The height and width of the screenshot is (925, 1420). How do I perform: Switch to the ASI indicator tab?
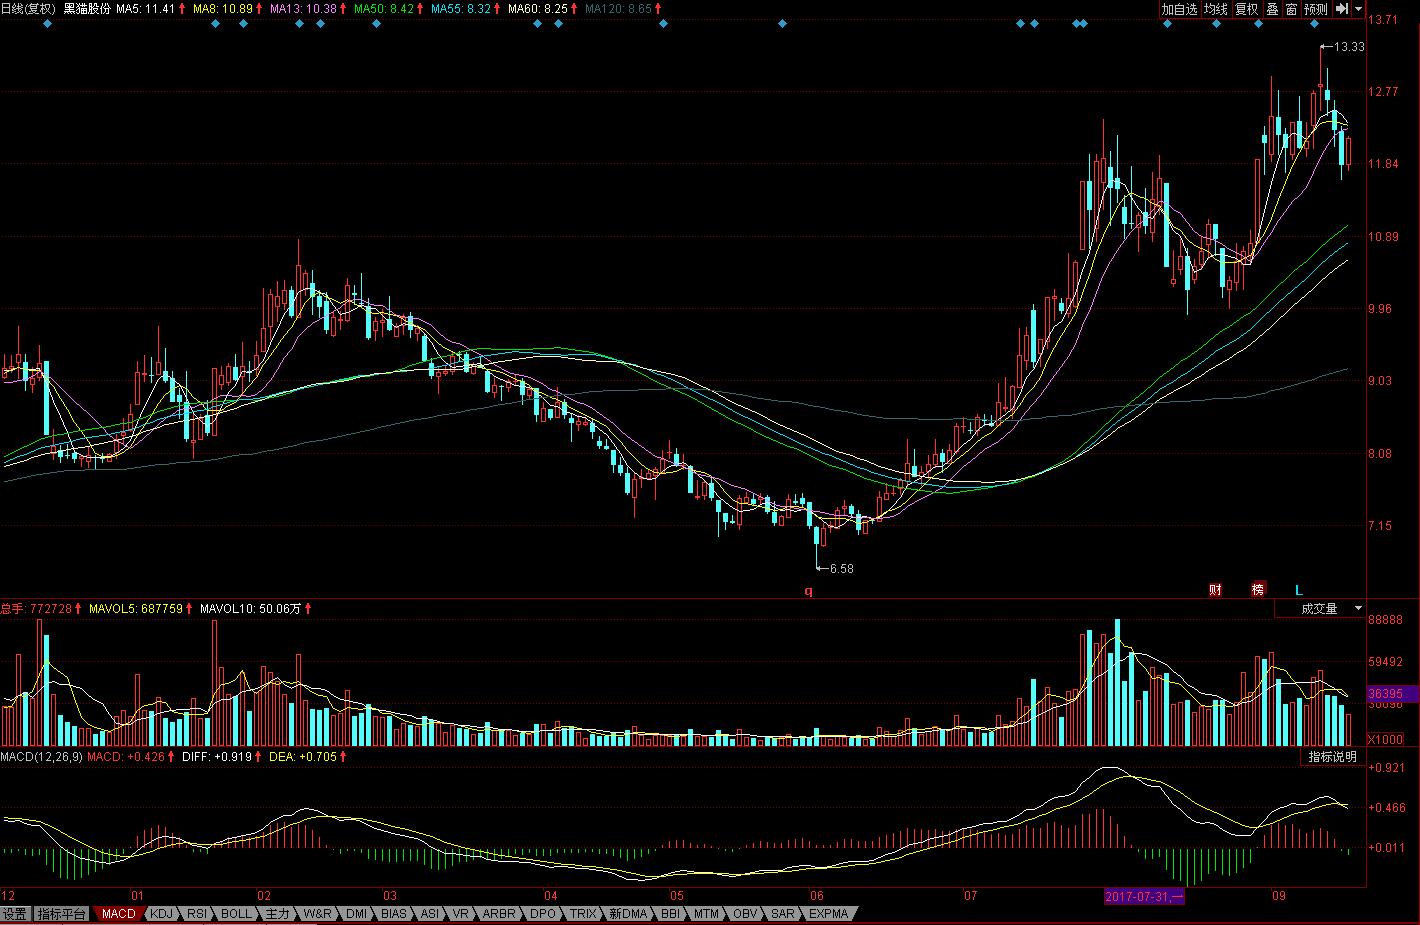[x=429, y=914]
